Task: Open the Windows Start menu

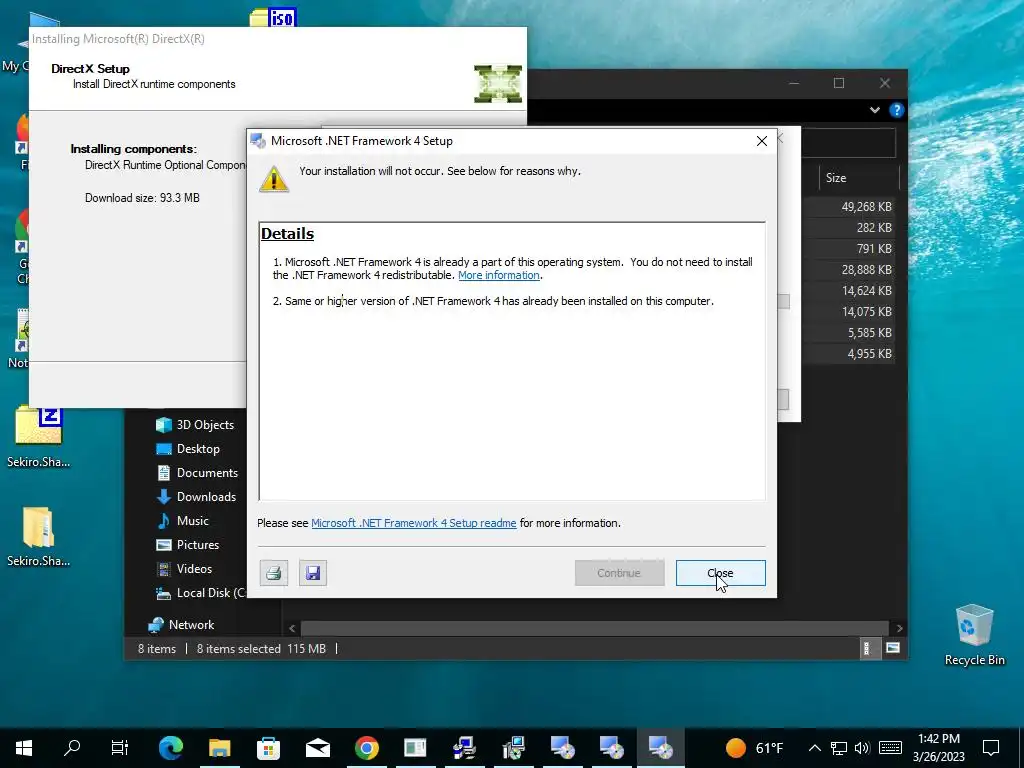Action: tap(24, 748)
